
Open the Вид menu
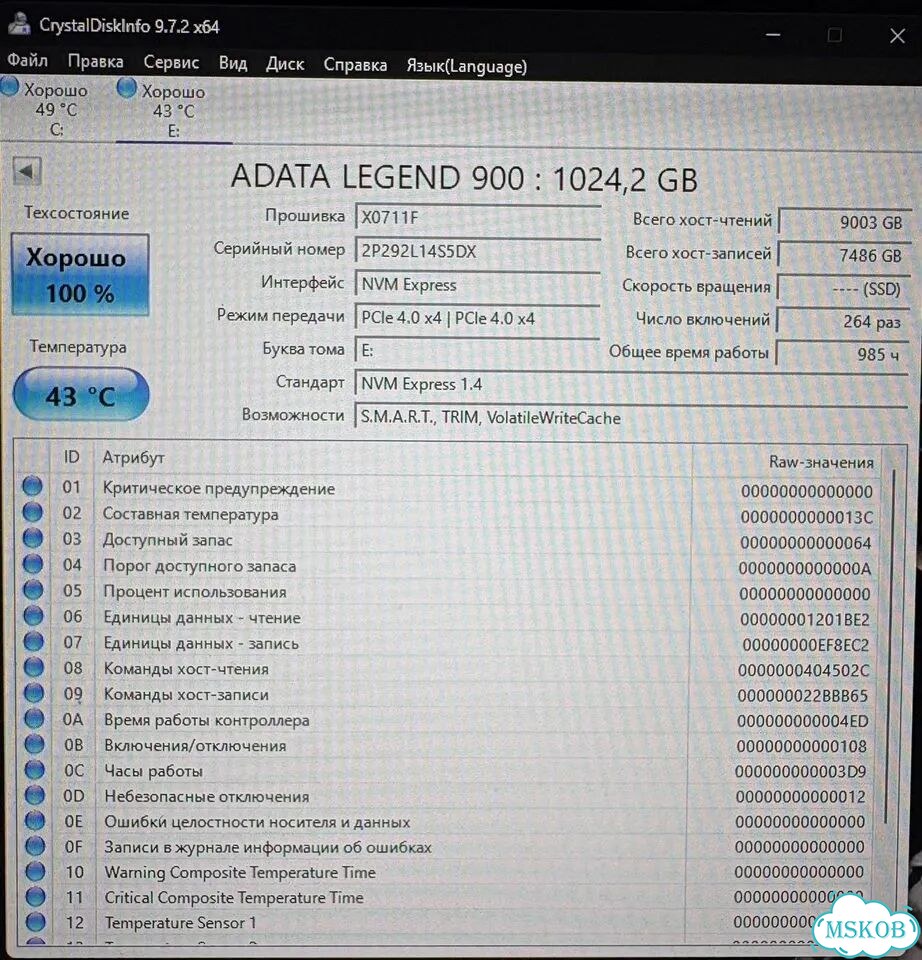click(233, 63)
